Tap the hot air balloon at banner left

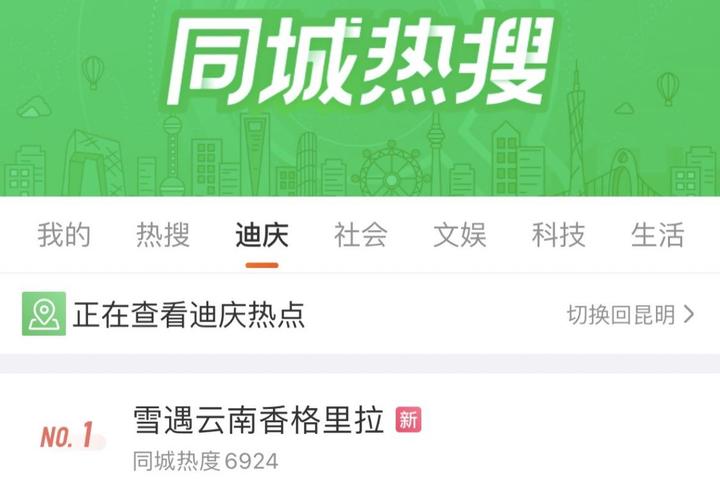tap(93, 72)
